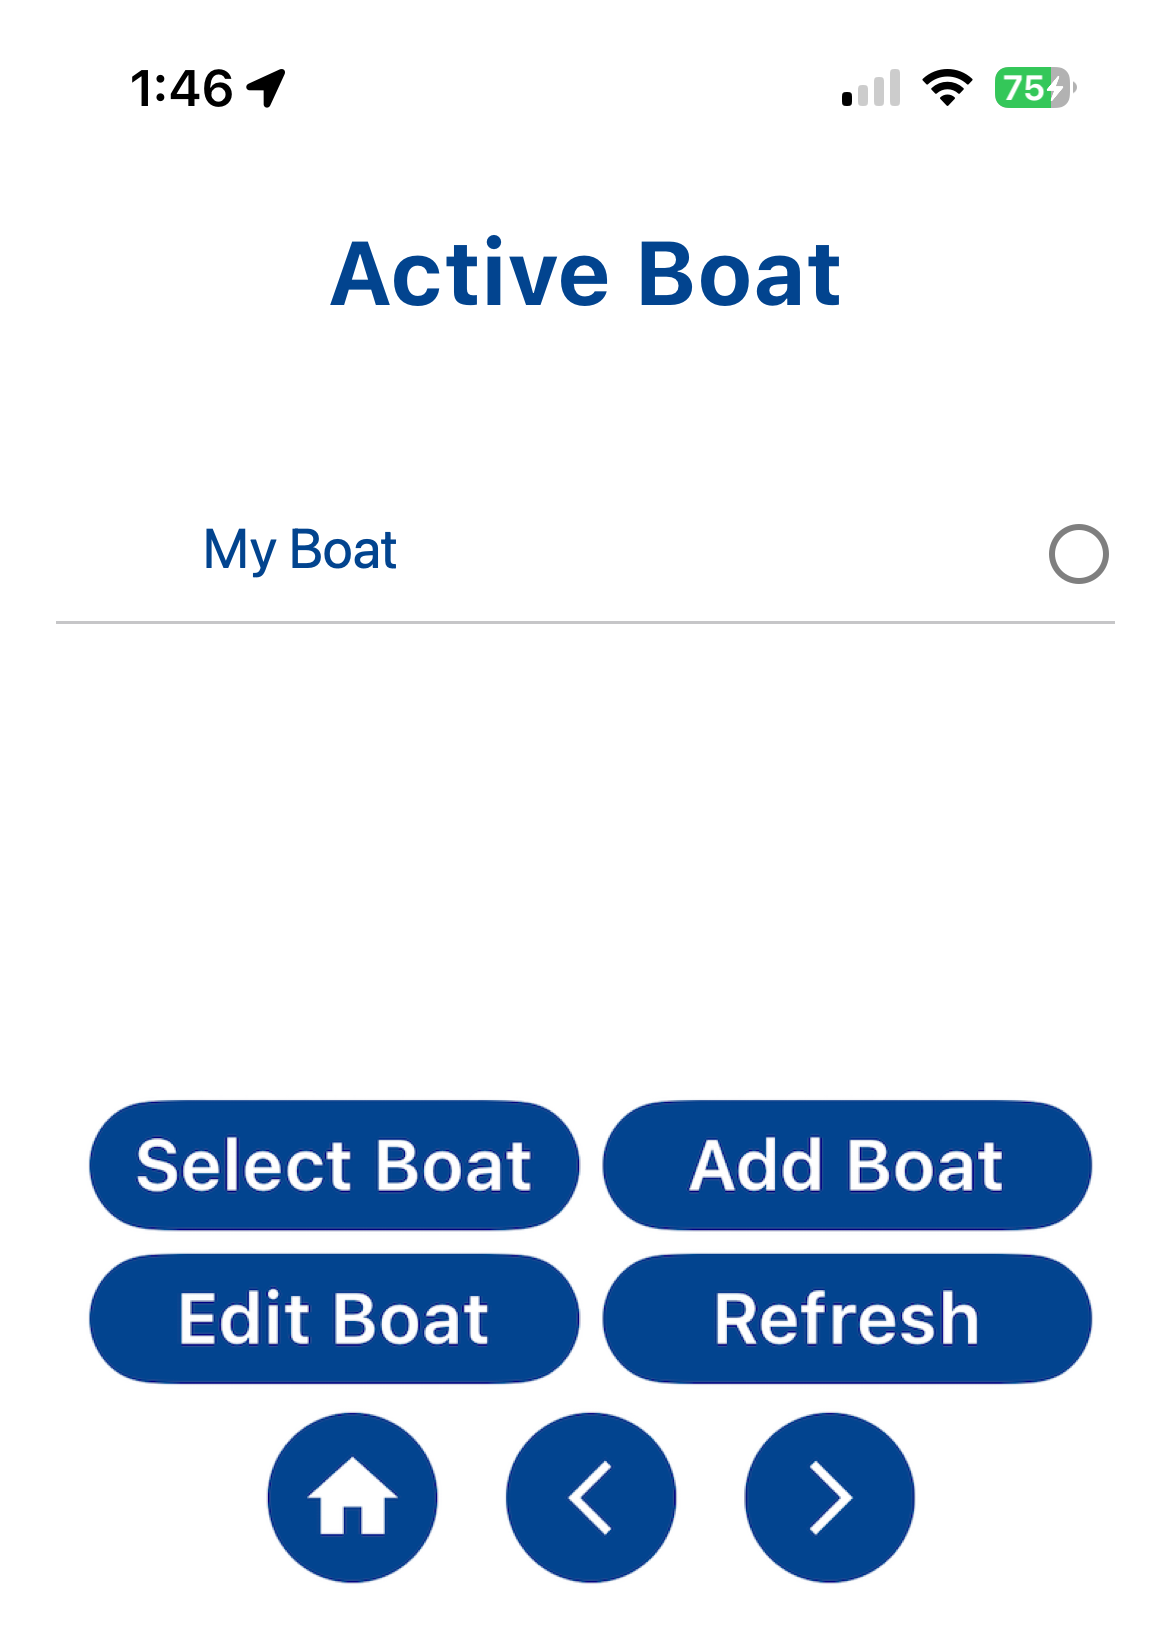Tap the charging bolt symbol on battery
Image resolution: width=1154 pixels, height=1644 pixels.
point(1056,88)
